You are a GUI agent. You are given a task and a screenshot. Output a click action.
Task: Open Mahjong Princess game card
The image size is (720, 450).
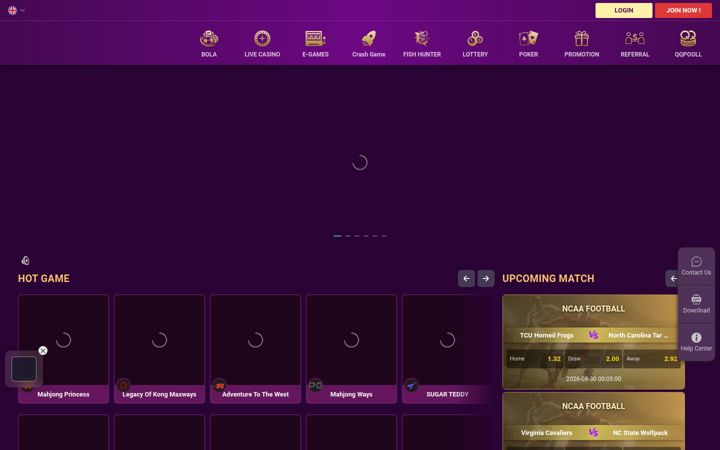coord(63,349)
